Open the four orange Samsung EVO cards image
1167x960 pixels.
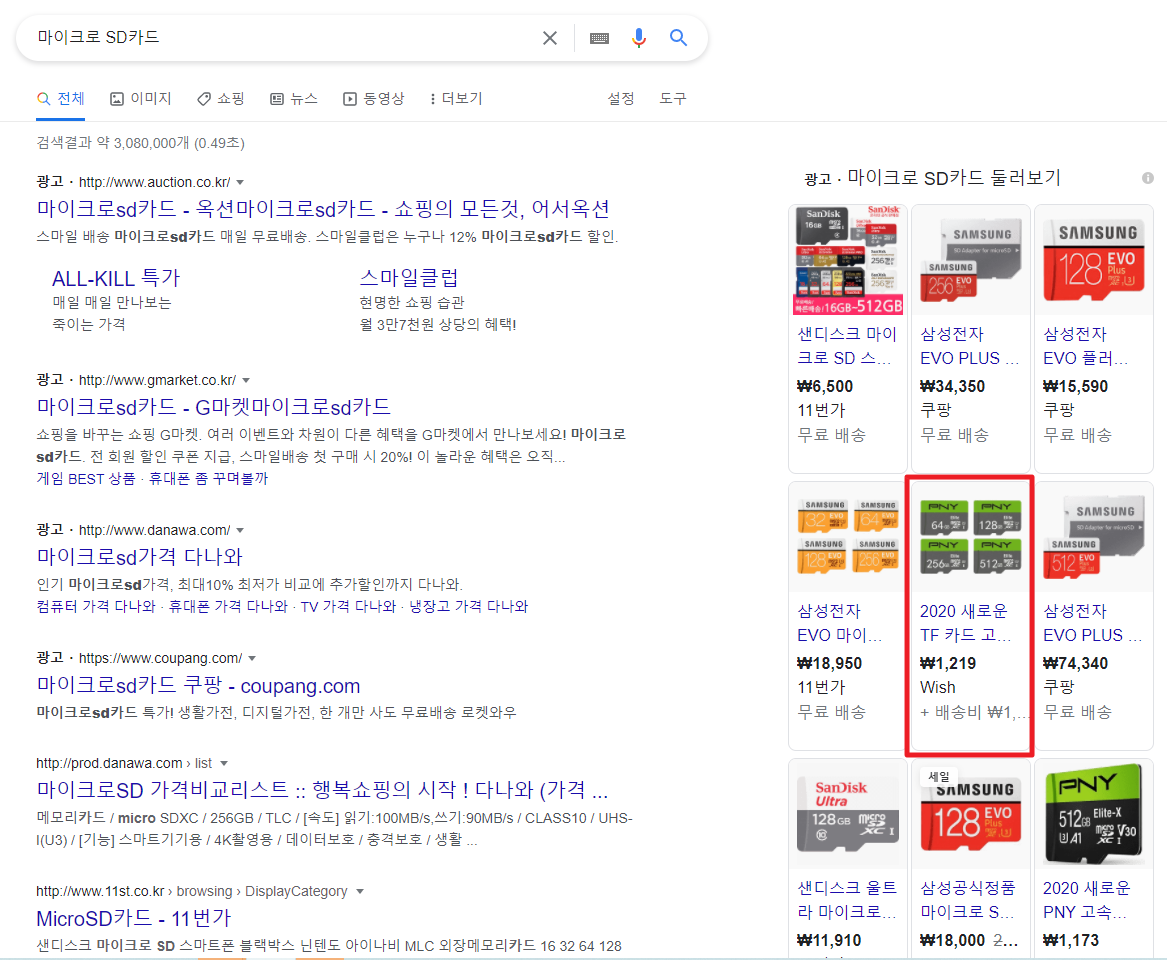pyautogui.click(x=848, y=537)
